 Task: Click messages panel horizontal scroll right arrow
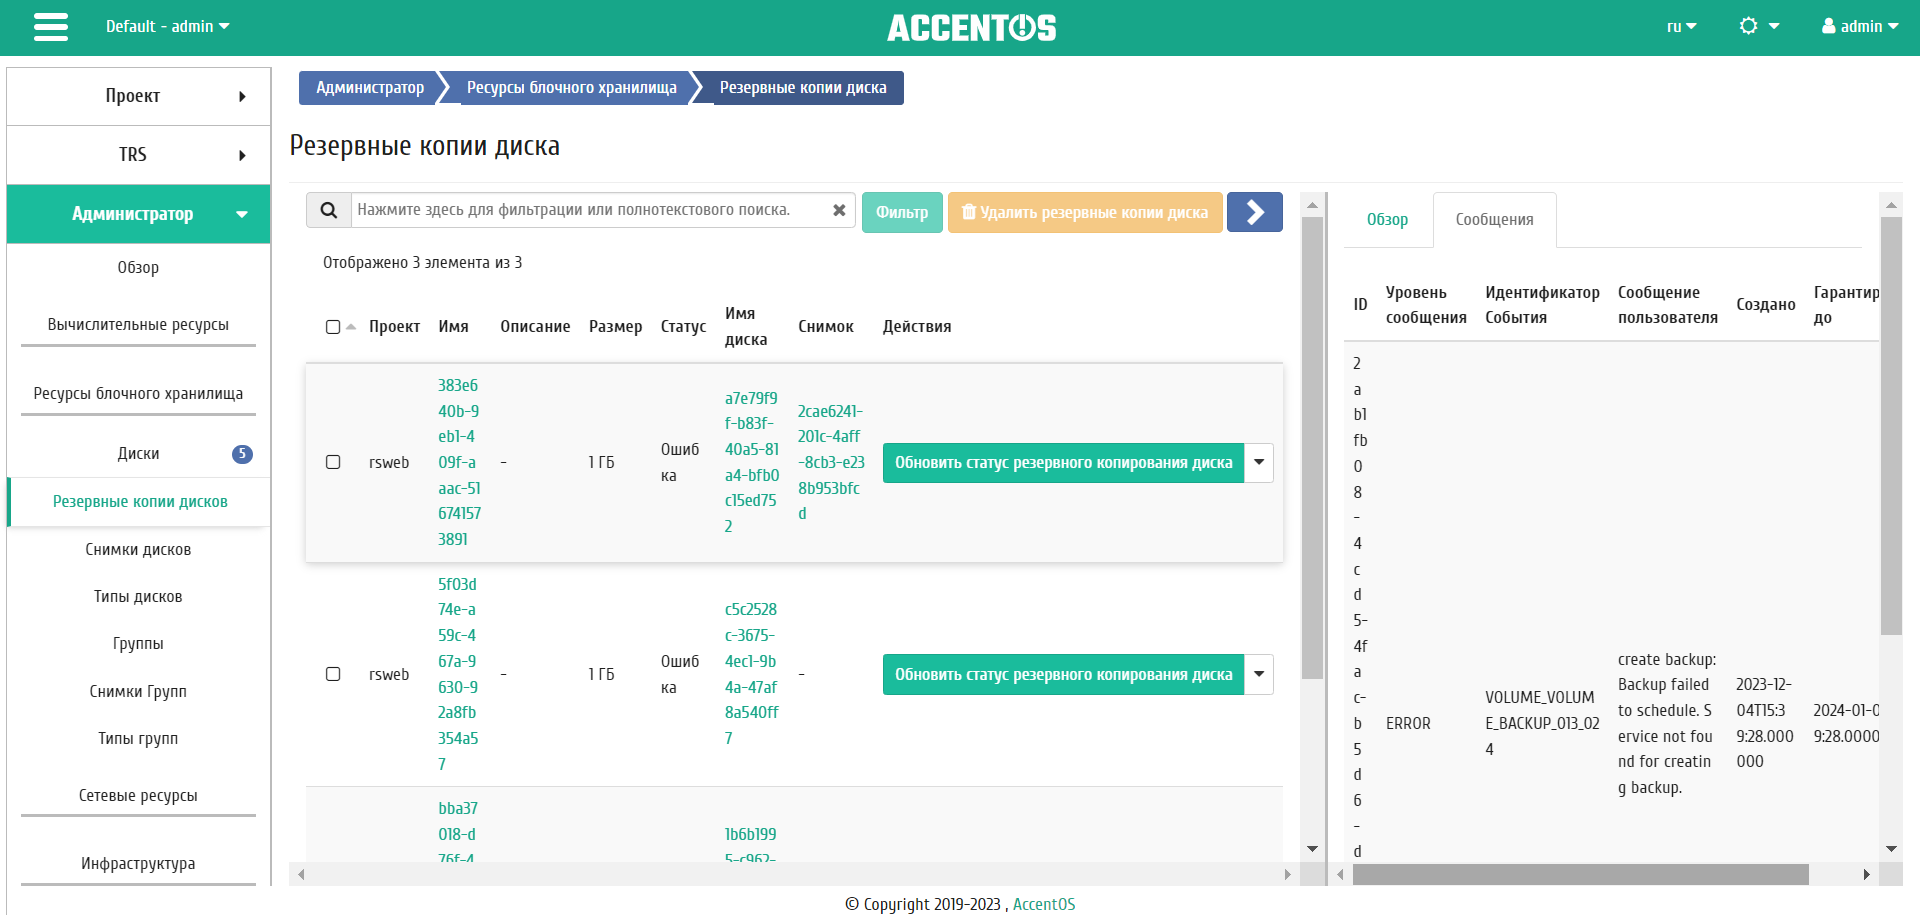point(1866,875)
